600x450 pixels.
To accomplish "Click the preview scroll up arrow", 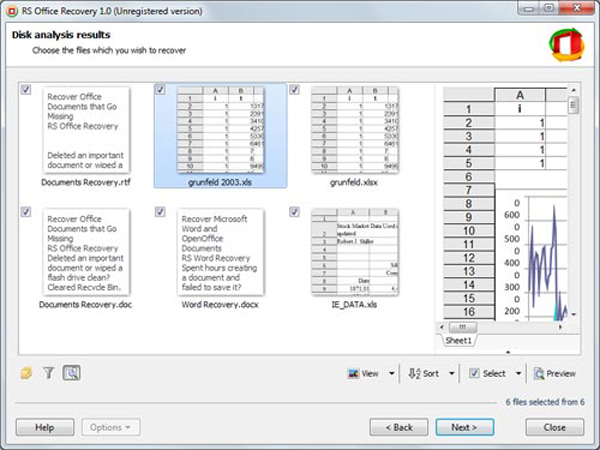I will pyautogui.click(x=573, y=90).
